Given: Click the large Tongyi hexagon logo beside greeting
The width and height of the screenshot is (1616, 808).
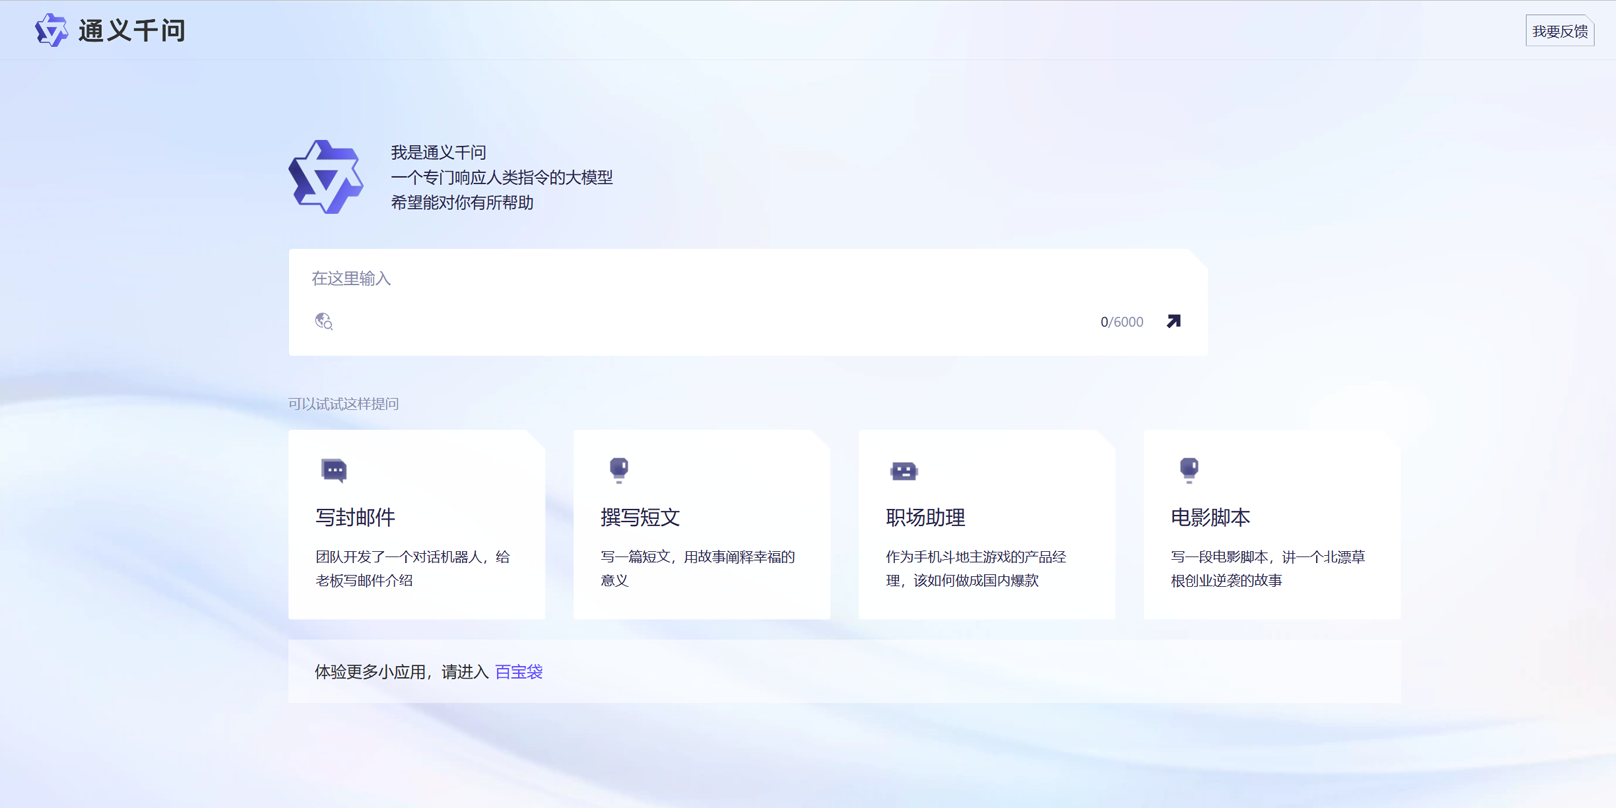Looking at the screenshot, I should click(x=326, y=177).
